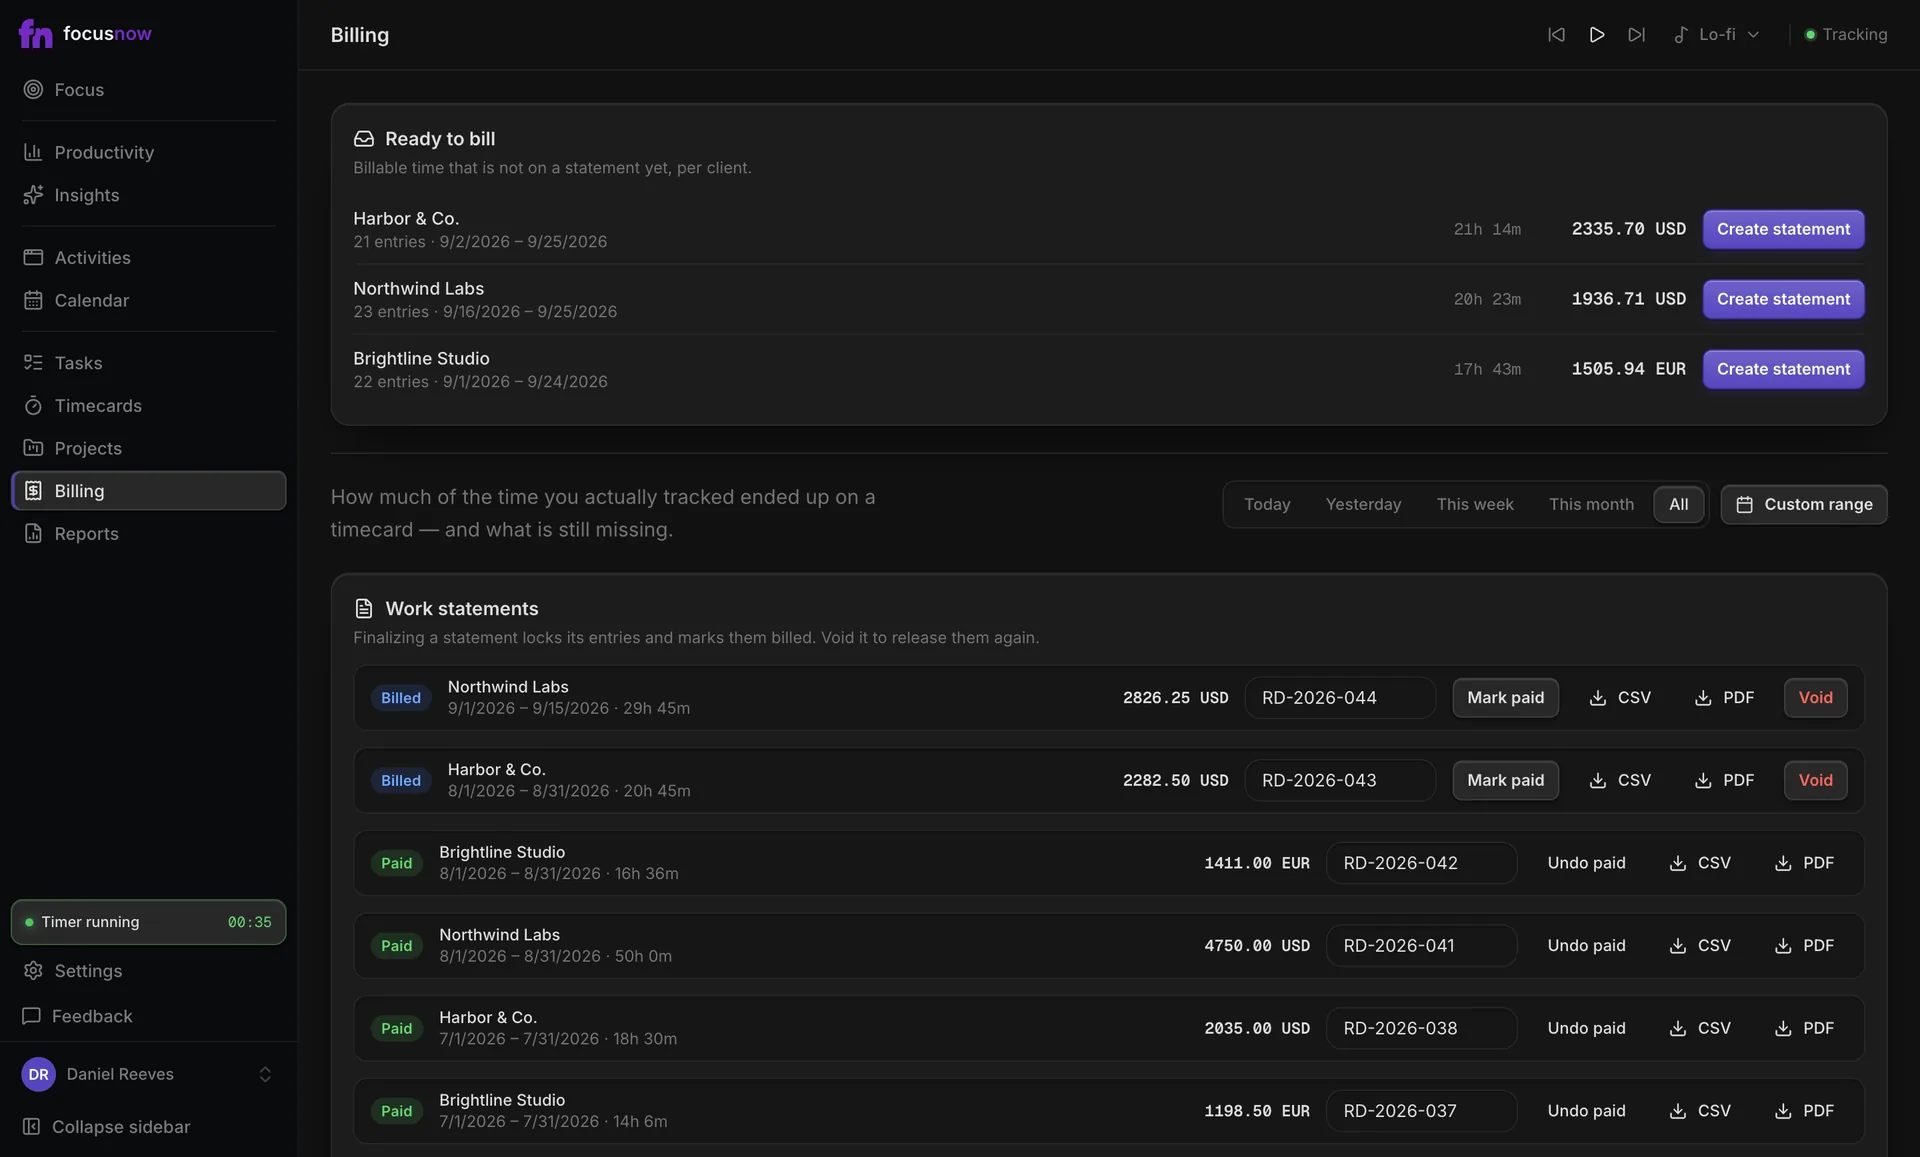Create statement for Harbor & Co.
1920x1157 pixels.
tap(1783, 229)
